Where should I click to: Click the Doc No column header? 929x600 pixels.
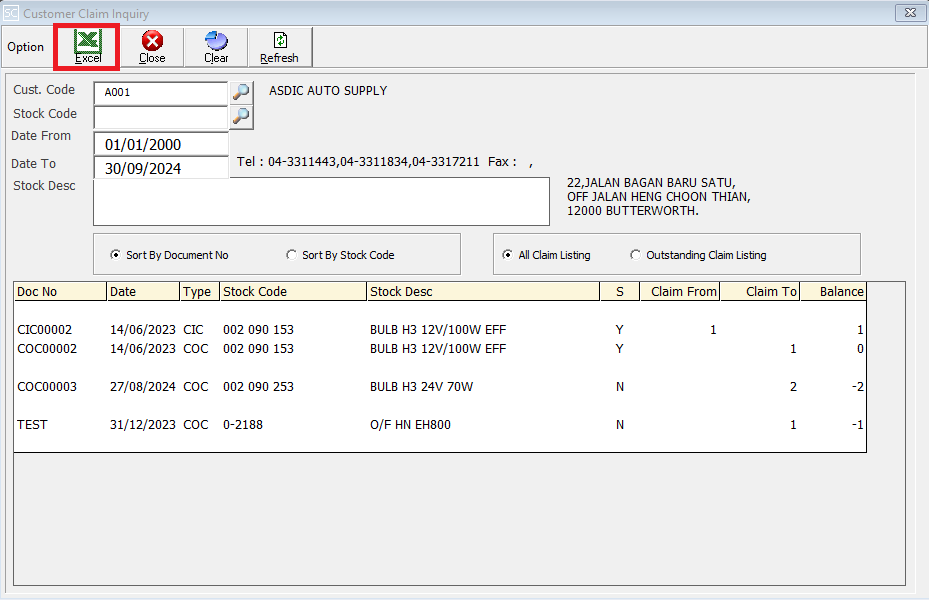click(60, 291)
